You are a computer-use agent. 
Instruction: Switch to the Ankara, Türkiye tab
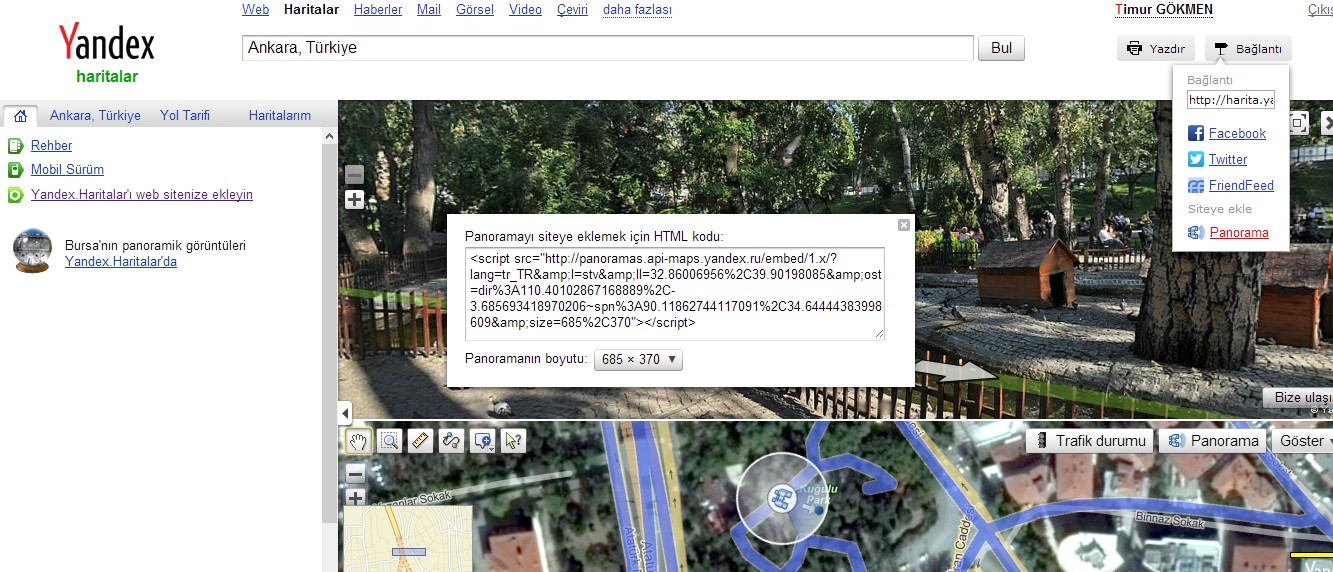(x=95, y=115)
